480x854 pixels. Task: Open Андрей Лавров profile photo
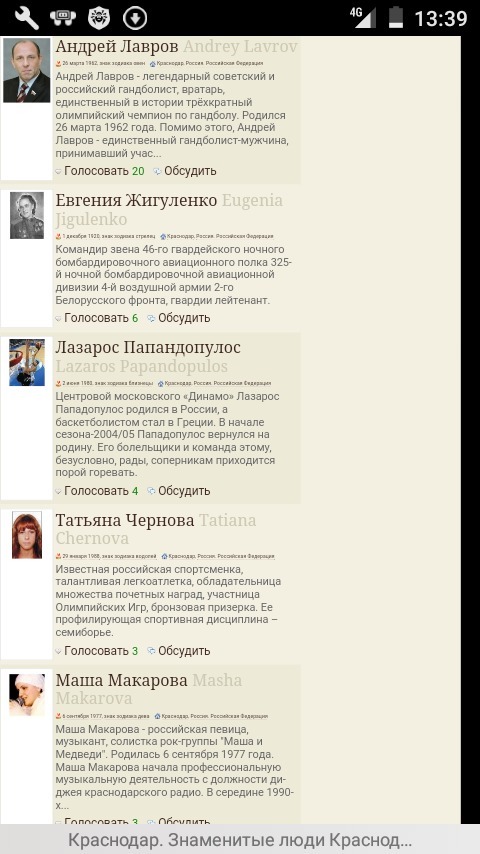(x=27, y=71)
